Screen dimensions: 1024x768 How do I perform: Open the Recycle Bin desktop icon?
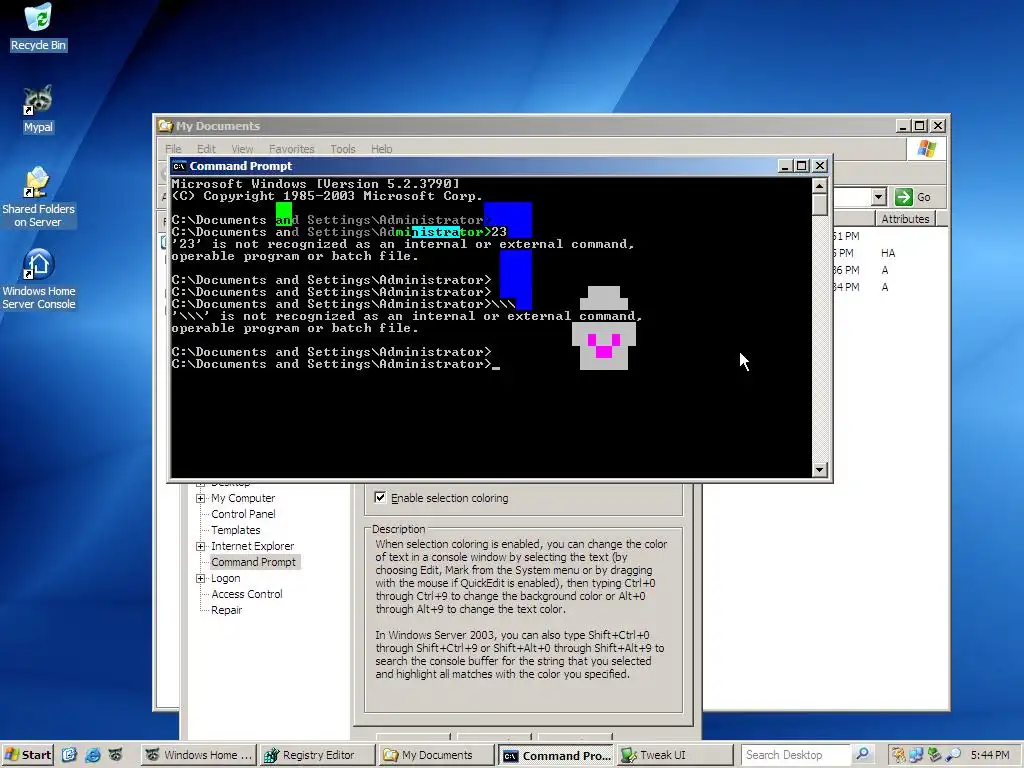[x=38, y=27]
